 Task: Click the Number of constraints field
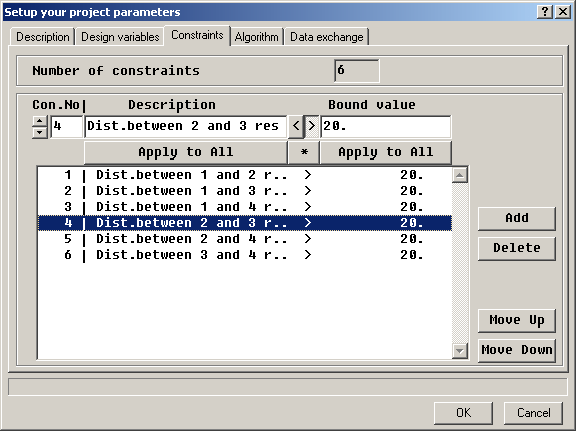pyautogui.click(x=357, y=71)
